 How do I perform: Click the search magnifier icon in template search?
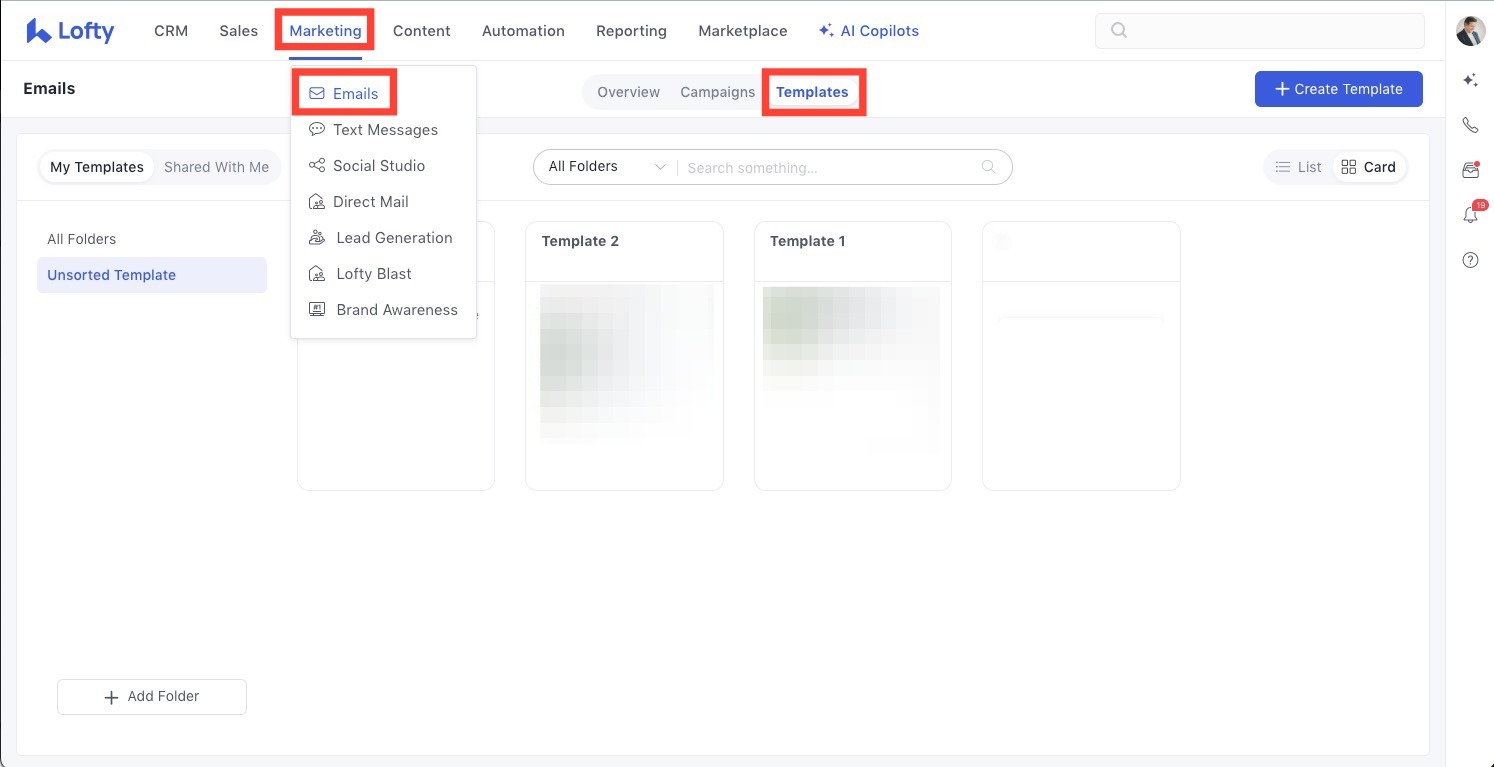point(988,167)
